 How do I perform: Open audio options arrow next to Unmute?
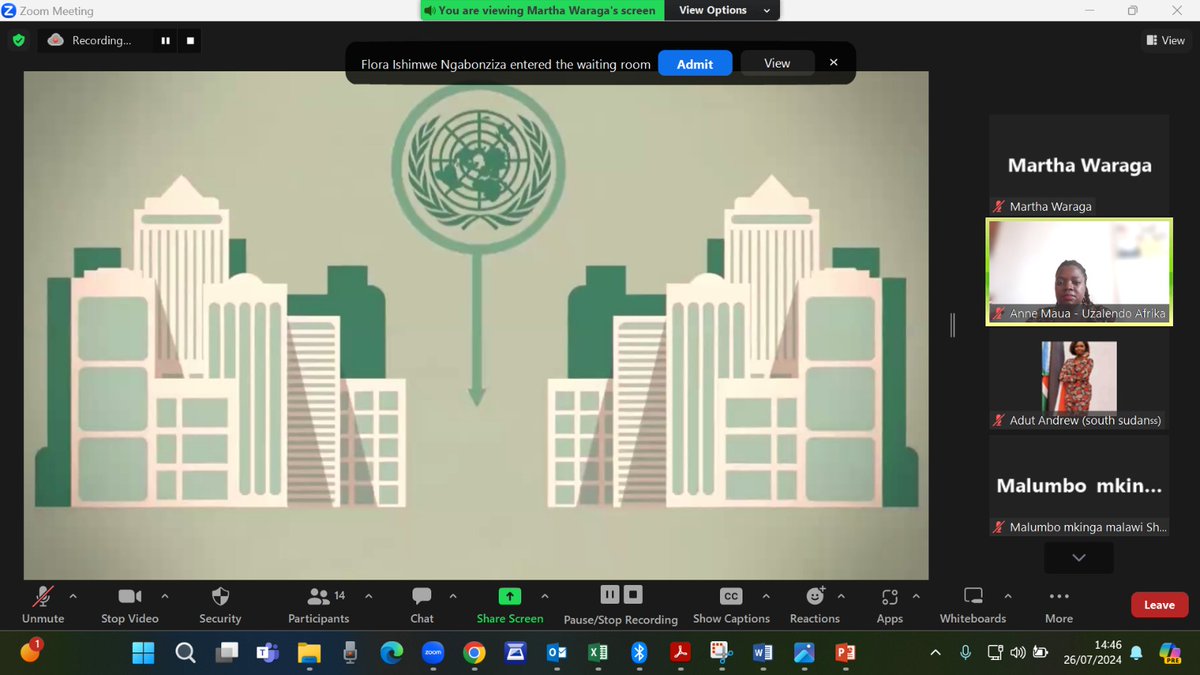(x=73, y=596)
